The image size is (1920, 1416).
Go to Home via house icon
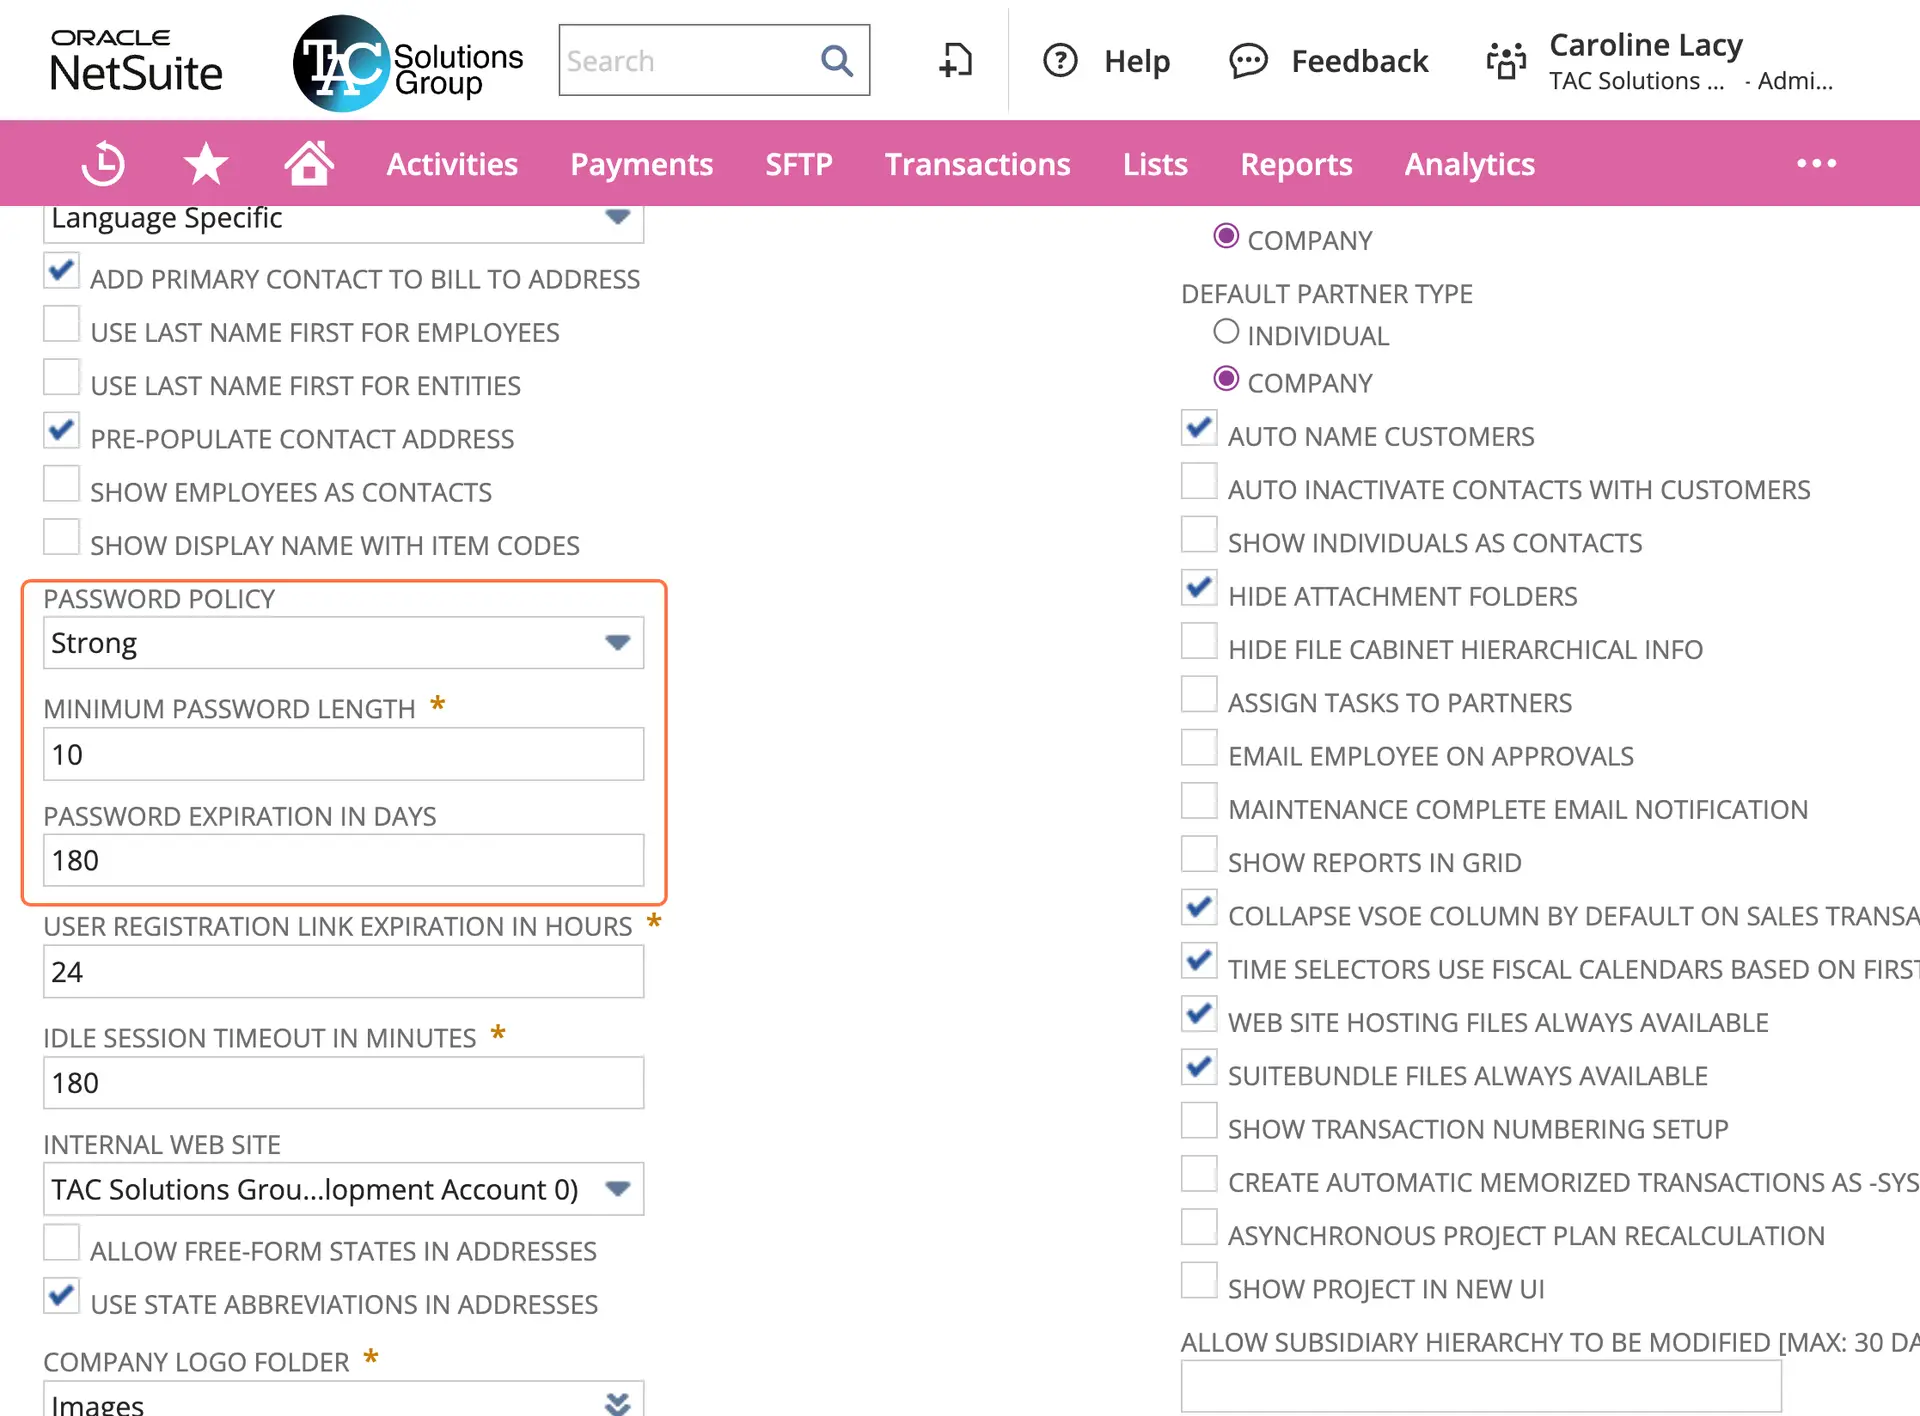pos(308,163)
